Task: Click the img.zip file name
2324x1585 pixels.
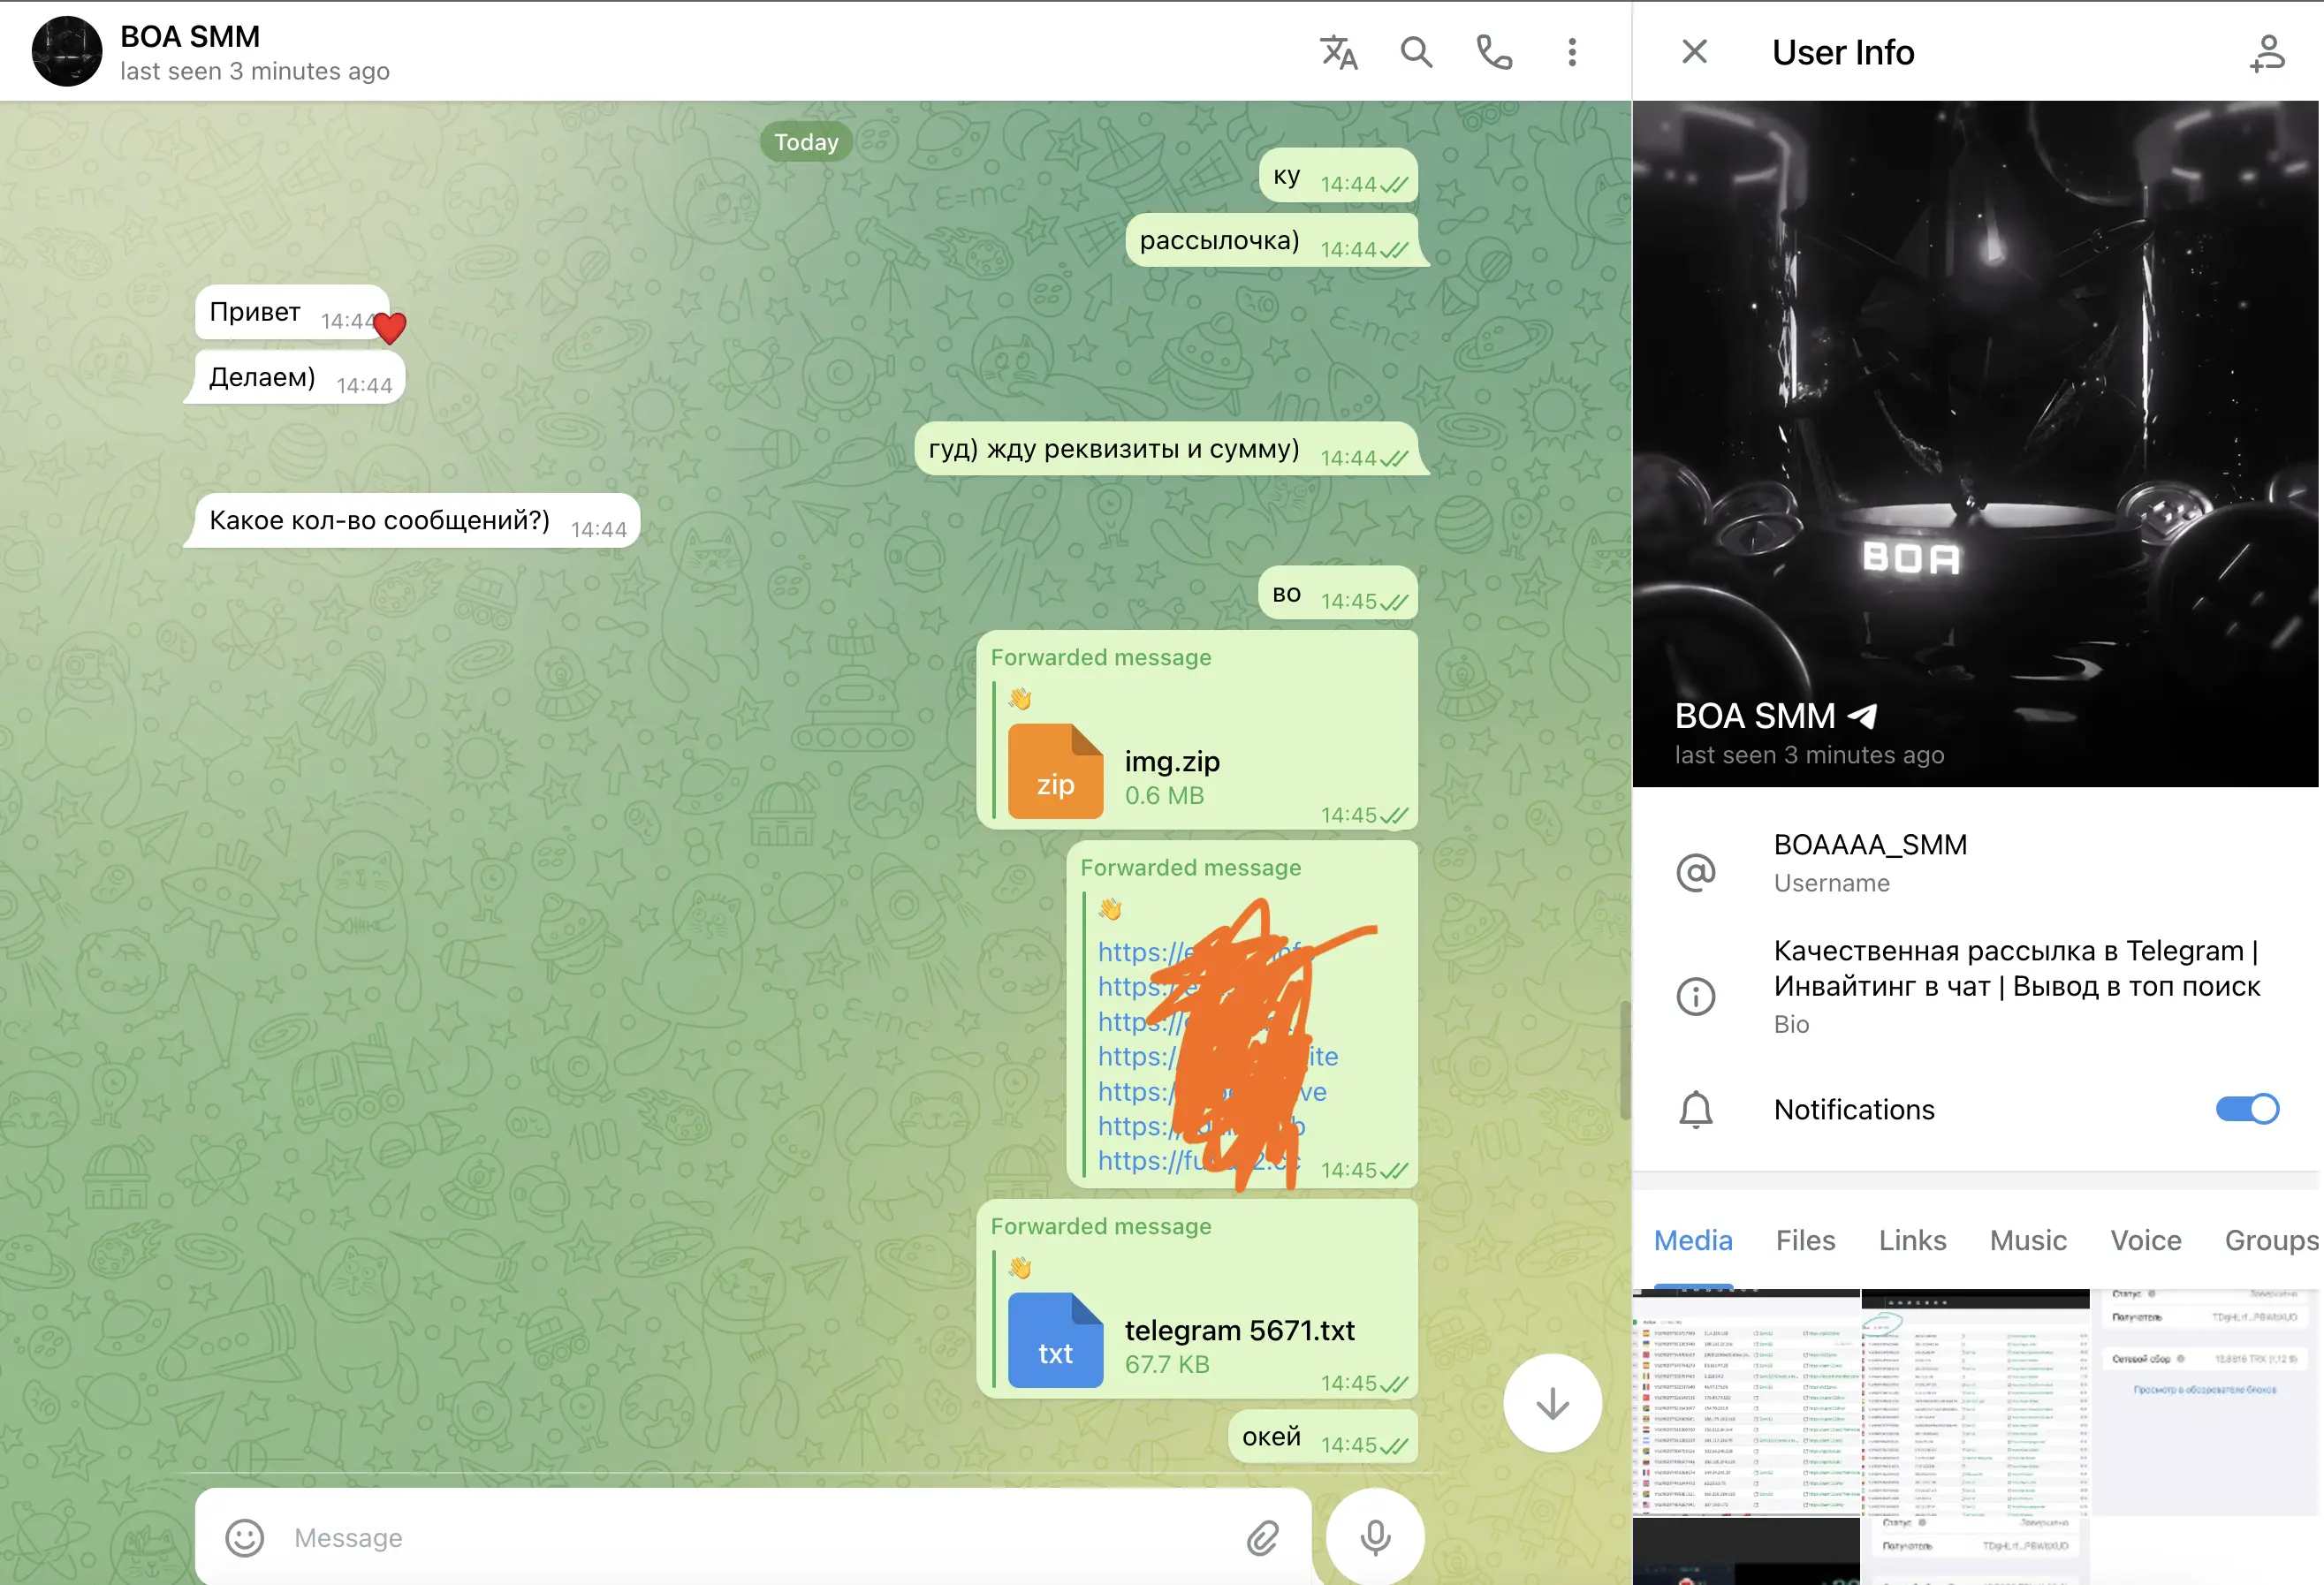Action: pos(1171,761)
